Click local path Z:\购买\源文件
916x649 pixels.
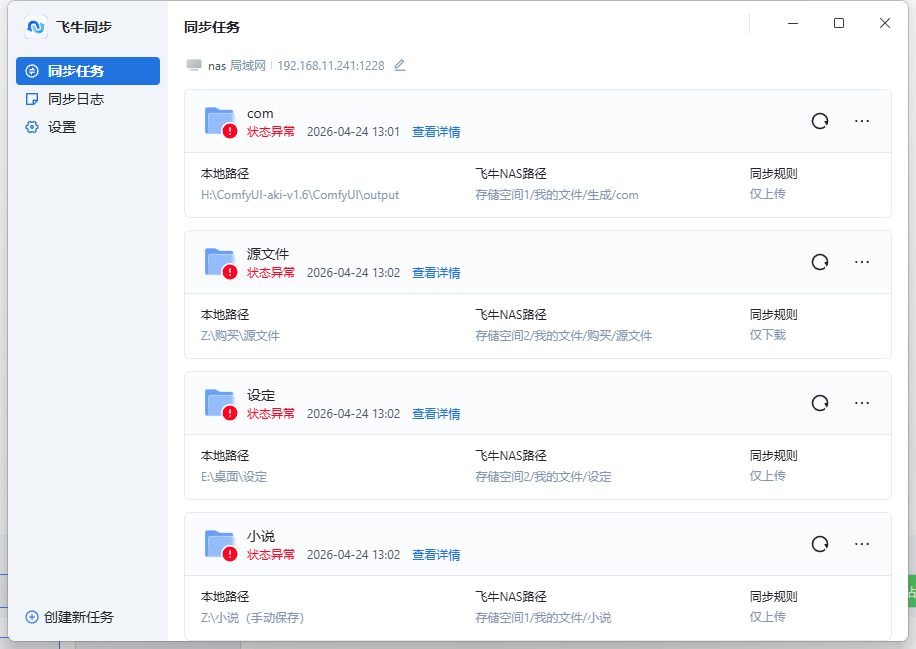click(240, 335)
